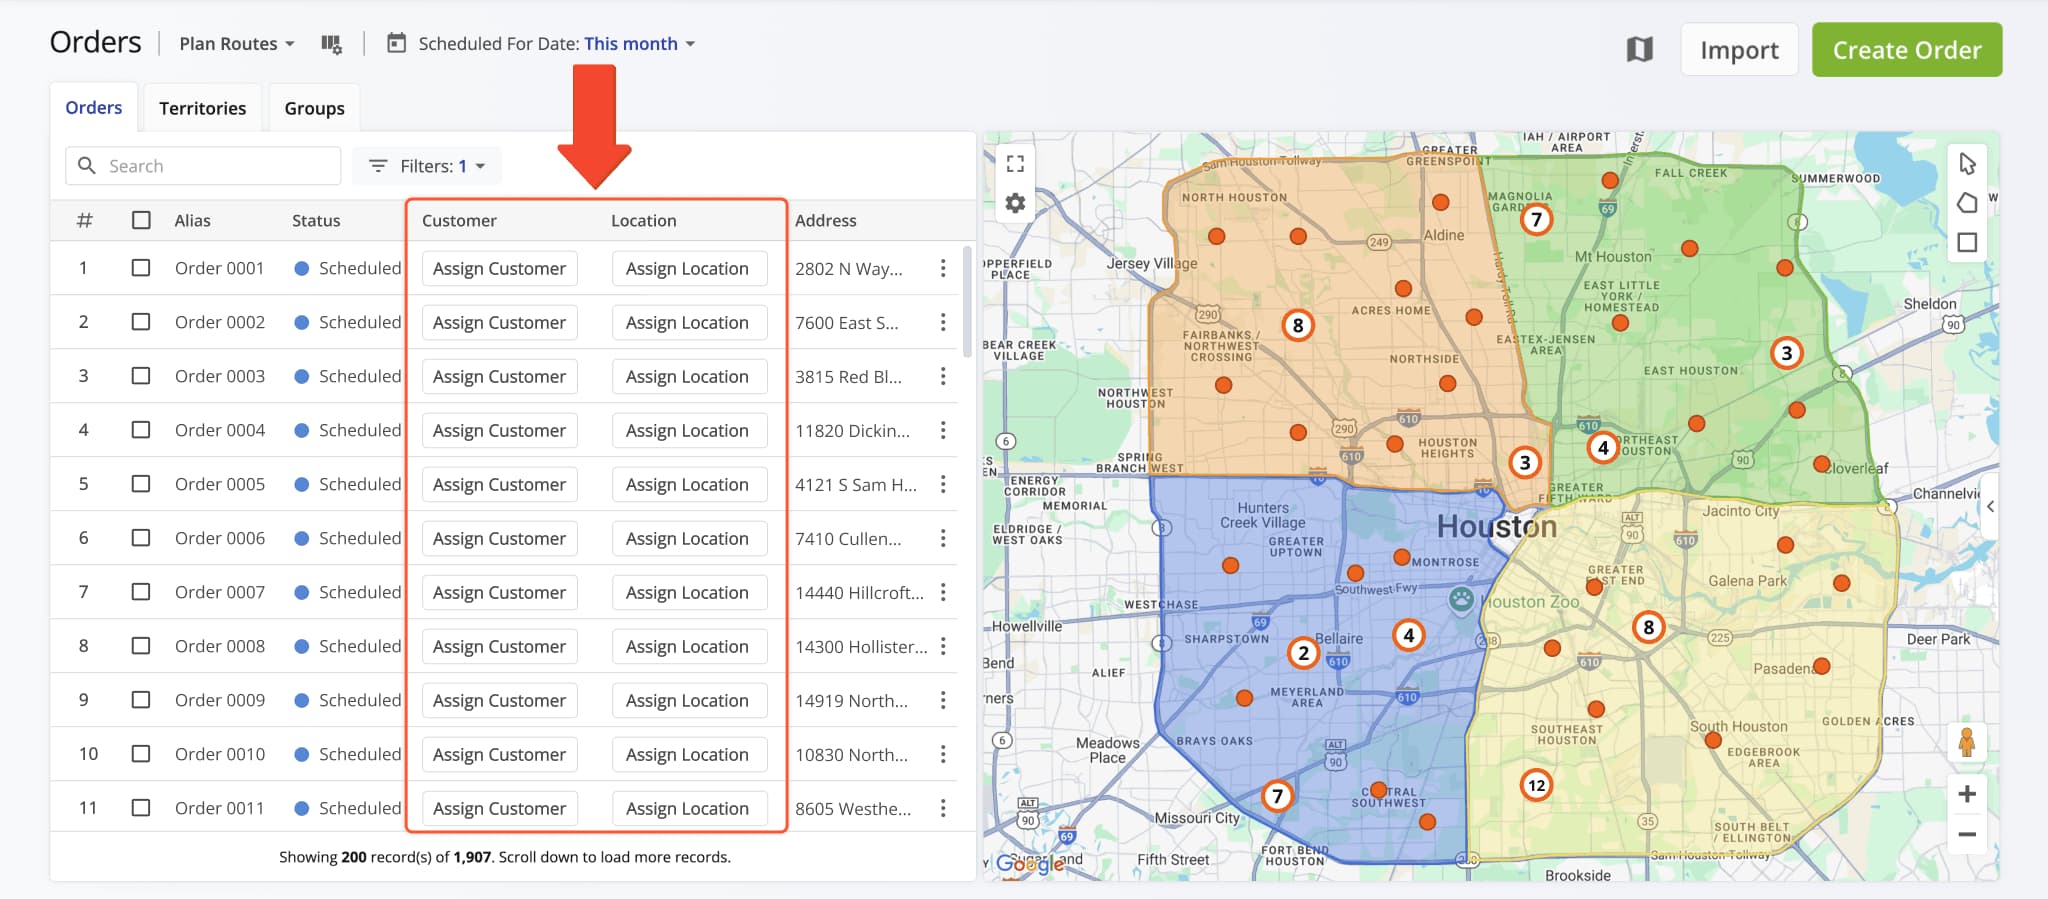Open row actions menu for Order 0006
The width and height of the screenshot is (2048, 899).
[943, 538]
